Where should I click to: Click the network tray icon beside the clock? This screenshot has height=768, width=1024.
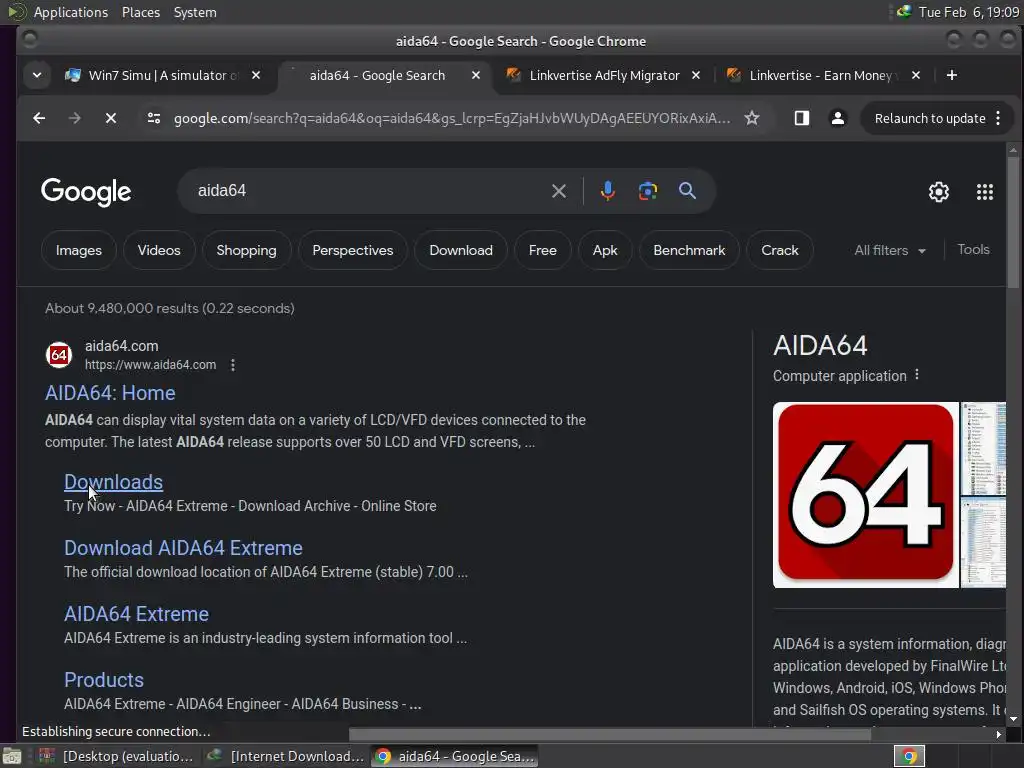[904, 11]
